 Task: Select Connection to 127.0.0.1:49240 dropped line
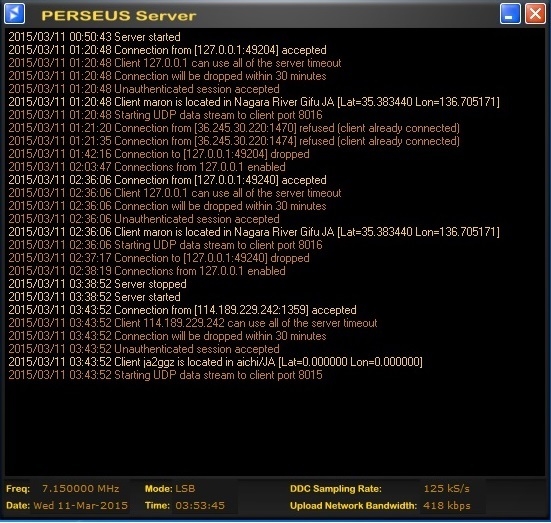coord(159,258)
